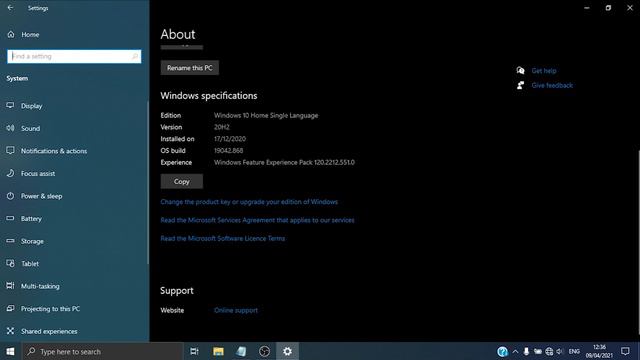Click the blue help question-mark tray icon
The height and width of the screenshot is (360, 640).
point(502,351)
